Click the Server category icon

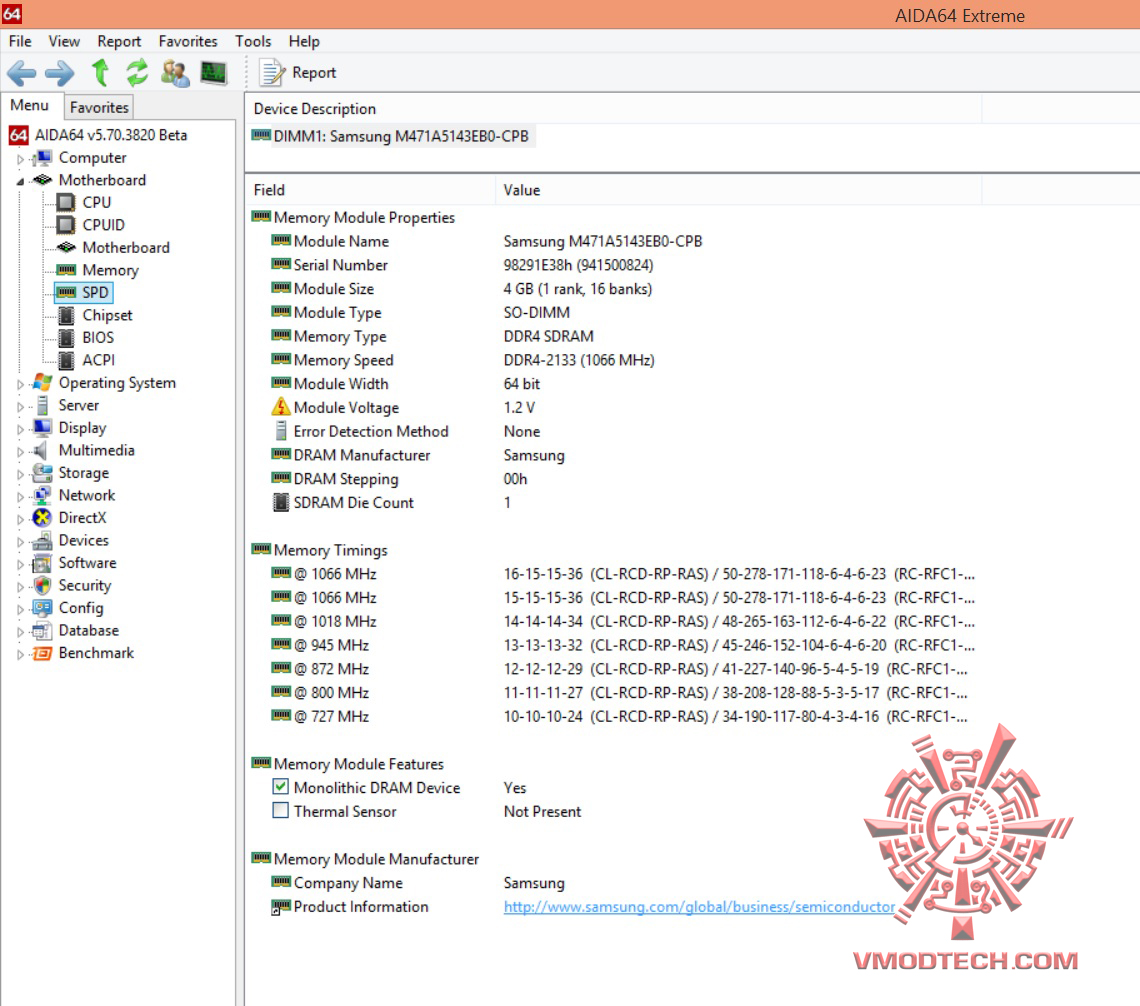[42, 405]
